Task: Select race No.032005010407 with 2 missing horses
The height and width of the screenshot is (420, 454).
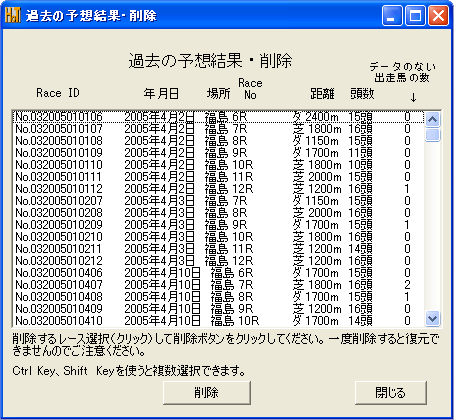Action: (218, 285)
